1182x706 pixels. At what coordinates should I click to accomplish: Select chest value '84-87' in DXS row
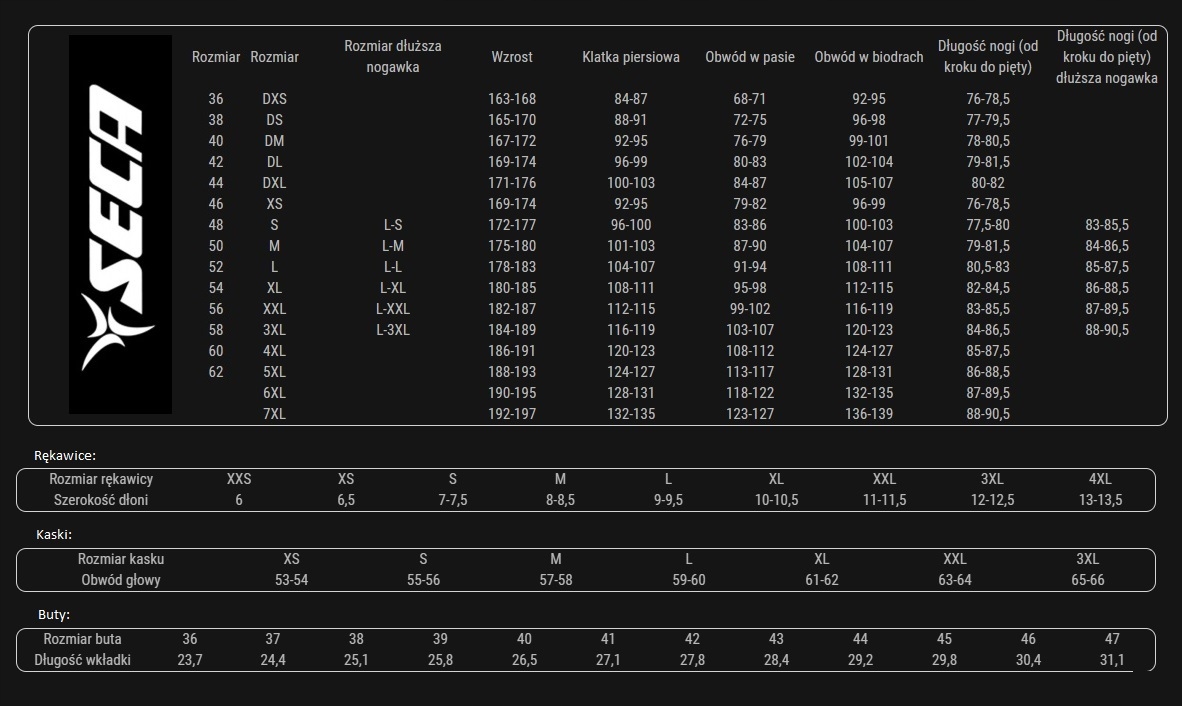(631, 99)
